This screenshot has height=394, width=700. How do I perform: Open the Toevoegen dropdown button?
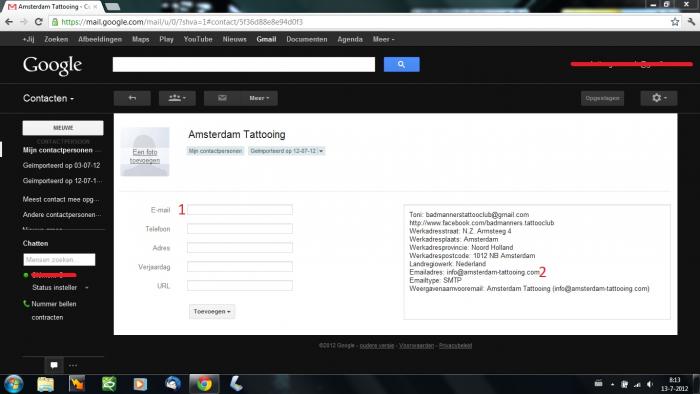point(212,311)
